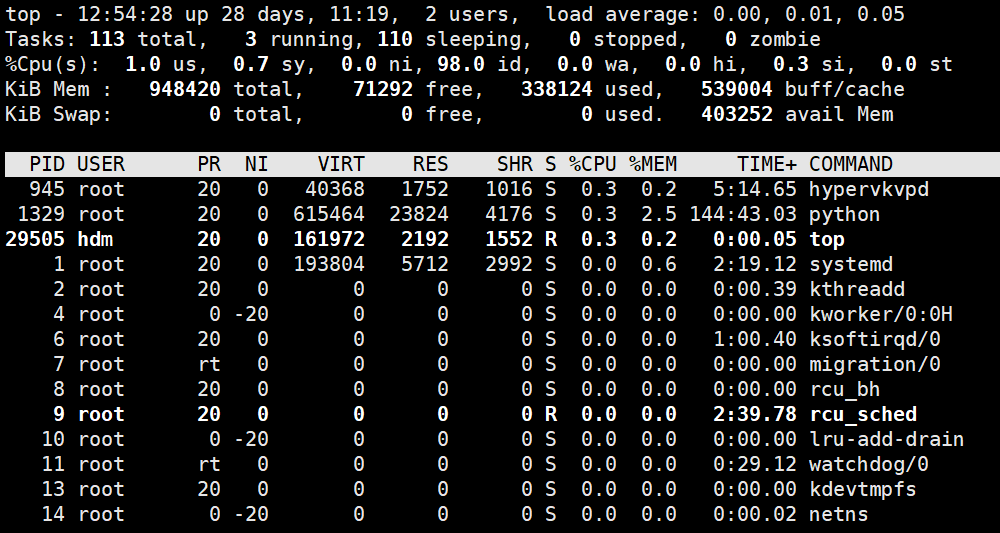The width and height of the screenshot is (1000, 533).
Task: Click the 403252 avail Mem value
Action: pos(737,114)
